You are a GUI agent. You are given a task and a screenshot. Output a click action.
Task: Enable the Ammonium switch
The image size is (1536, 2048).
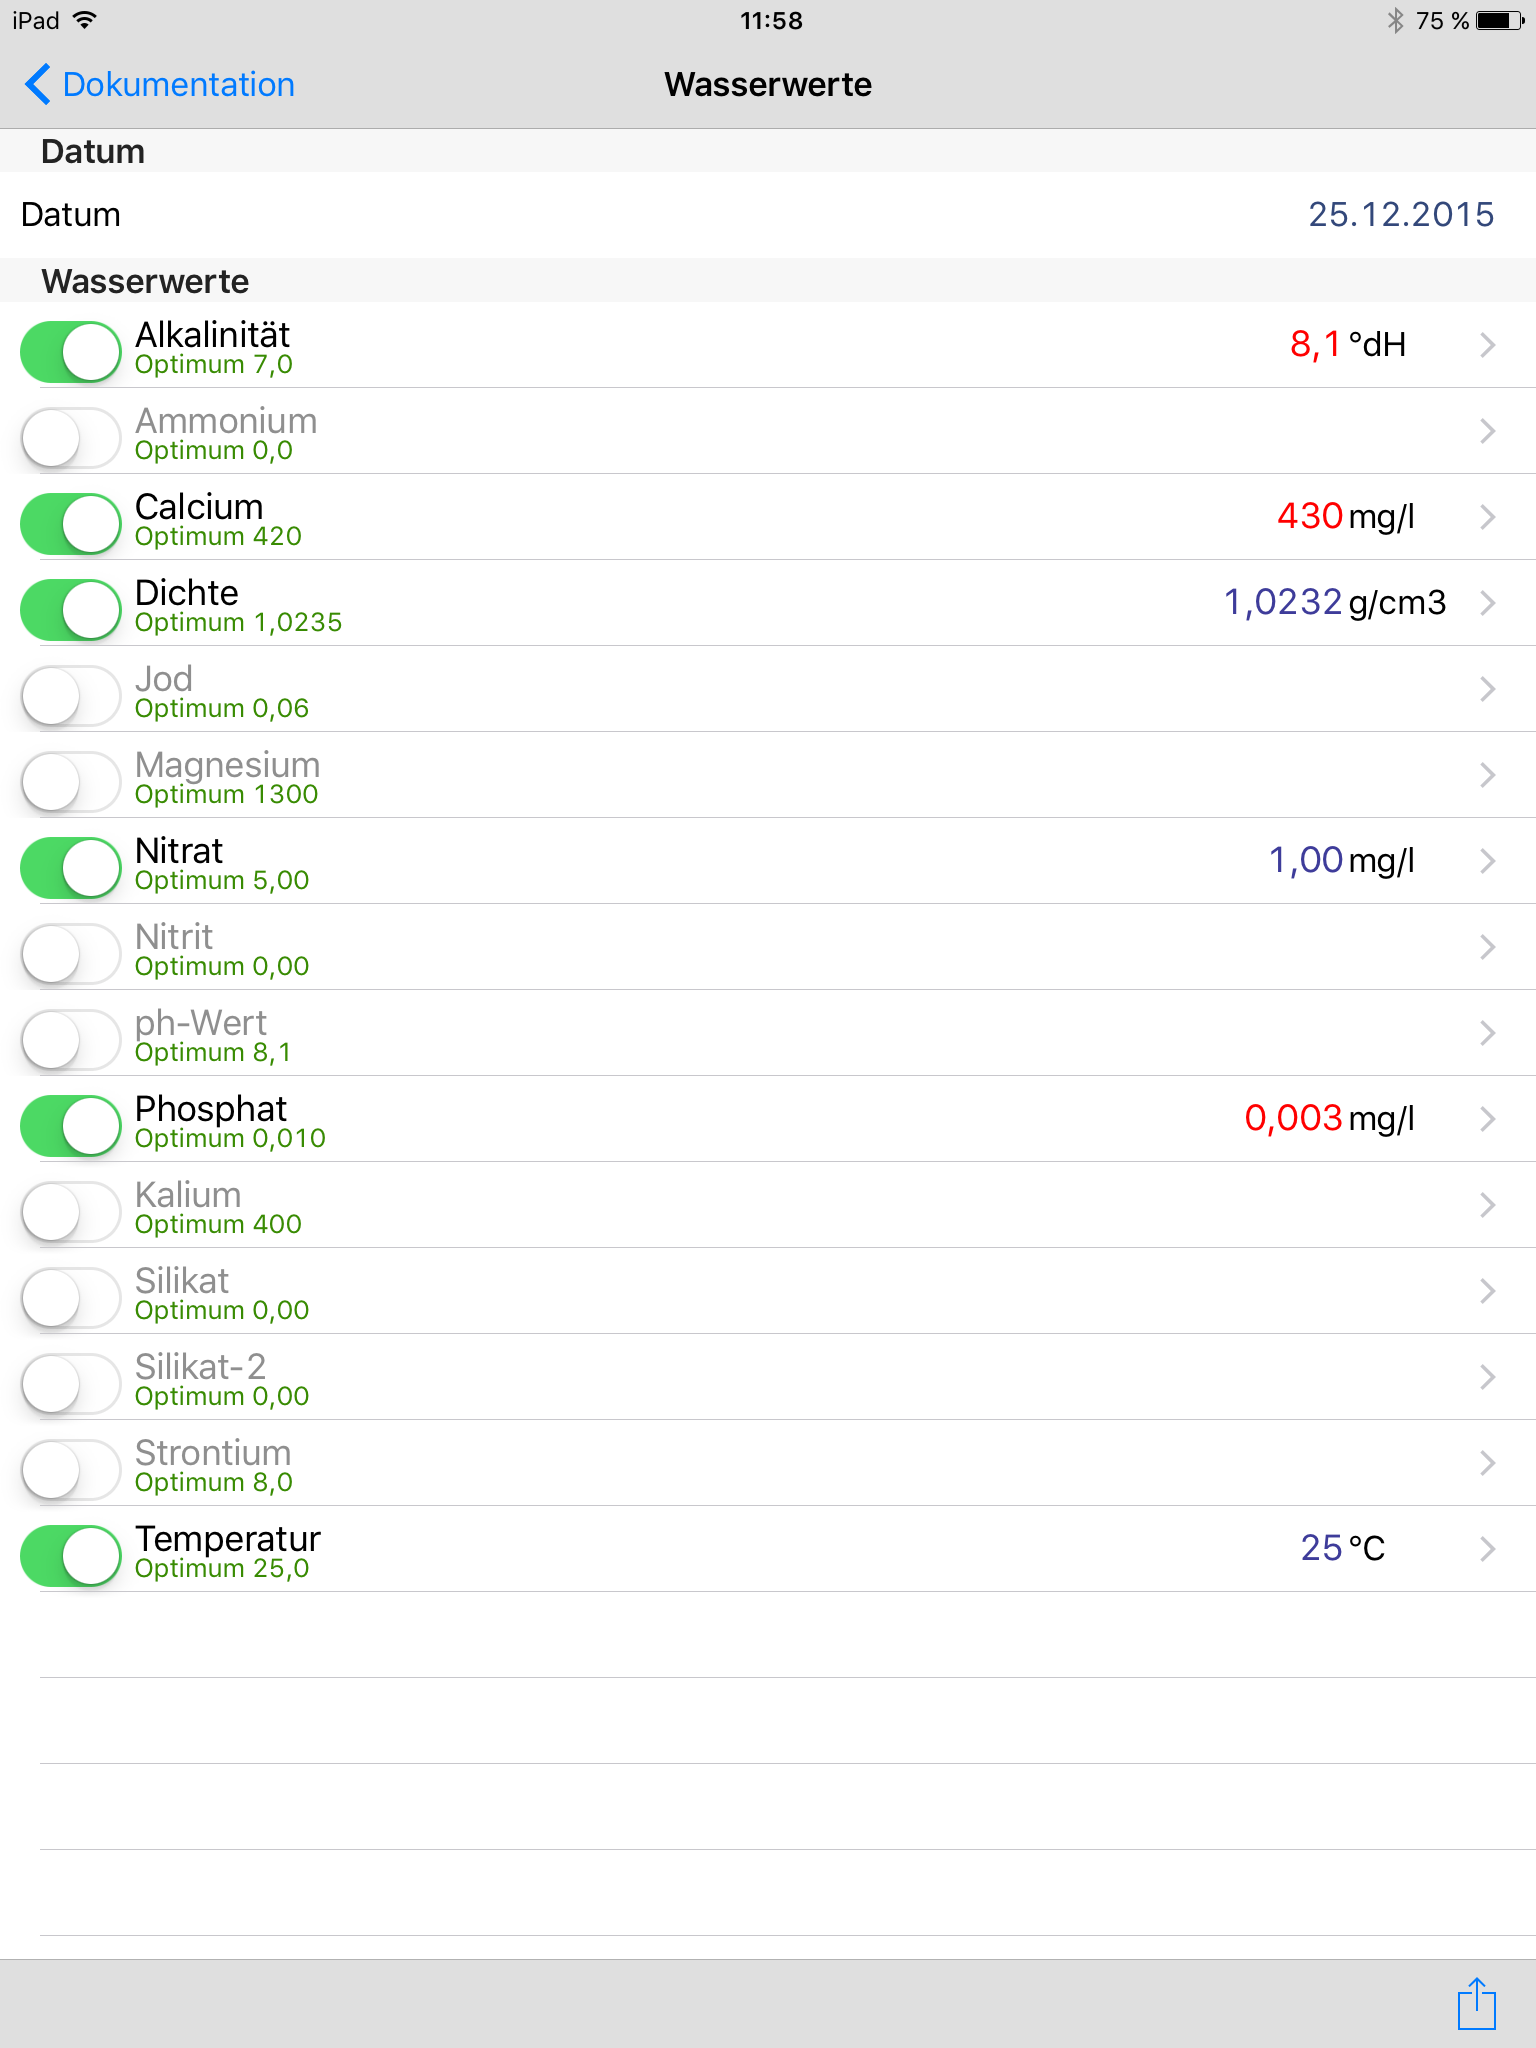(x=71, y=438)
